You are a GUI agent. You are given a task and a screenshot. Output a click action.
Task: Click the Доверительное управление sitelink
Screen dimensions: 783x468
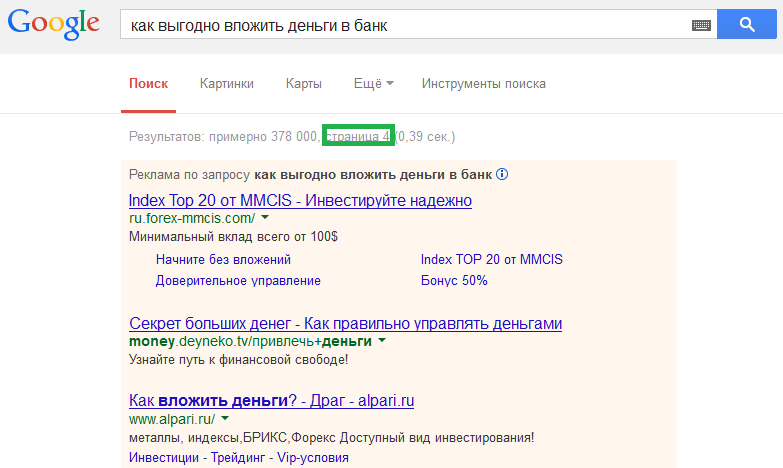238,281
